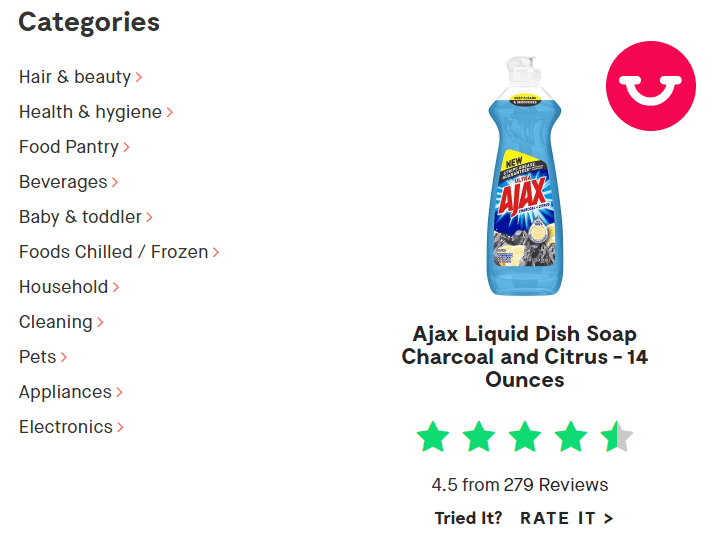725x540 pixels.
Task: Open the Ajax Liquid Dish Soap product title
Action: [525, 357]
